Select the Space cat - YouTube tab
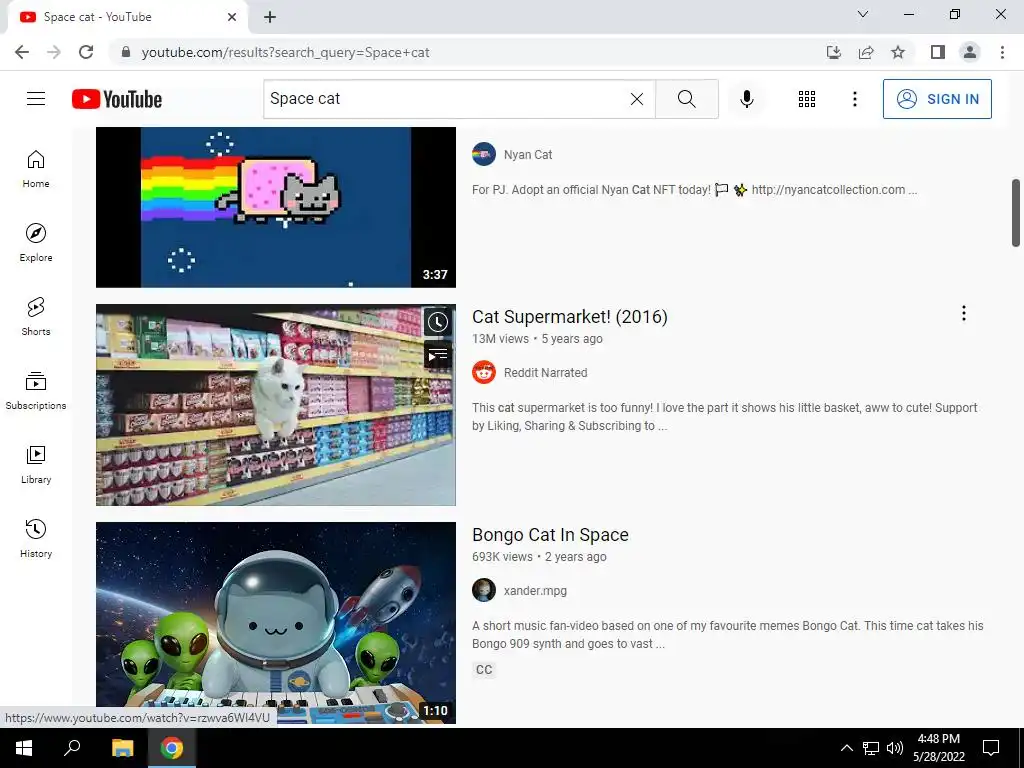 127,17
